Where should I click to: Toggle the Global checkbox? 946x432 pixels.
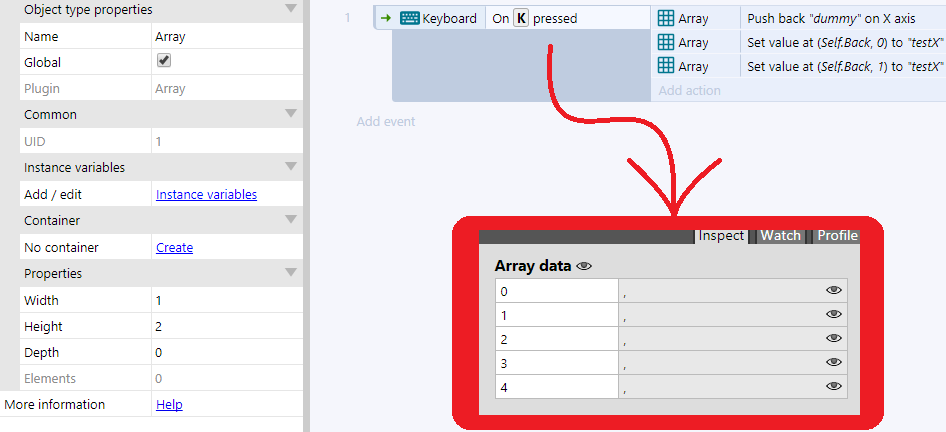point(163,61)
